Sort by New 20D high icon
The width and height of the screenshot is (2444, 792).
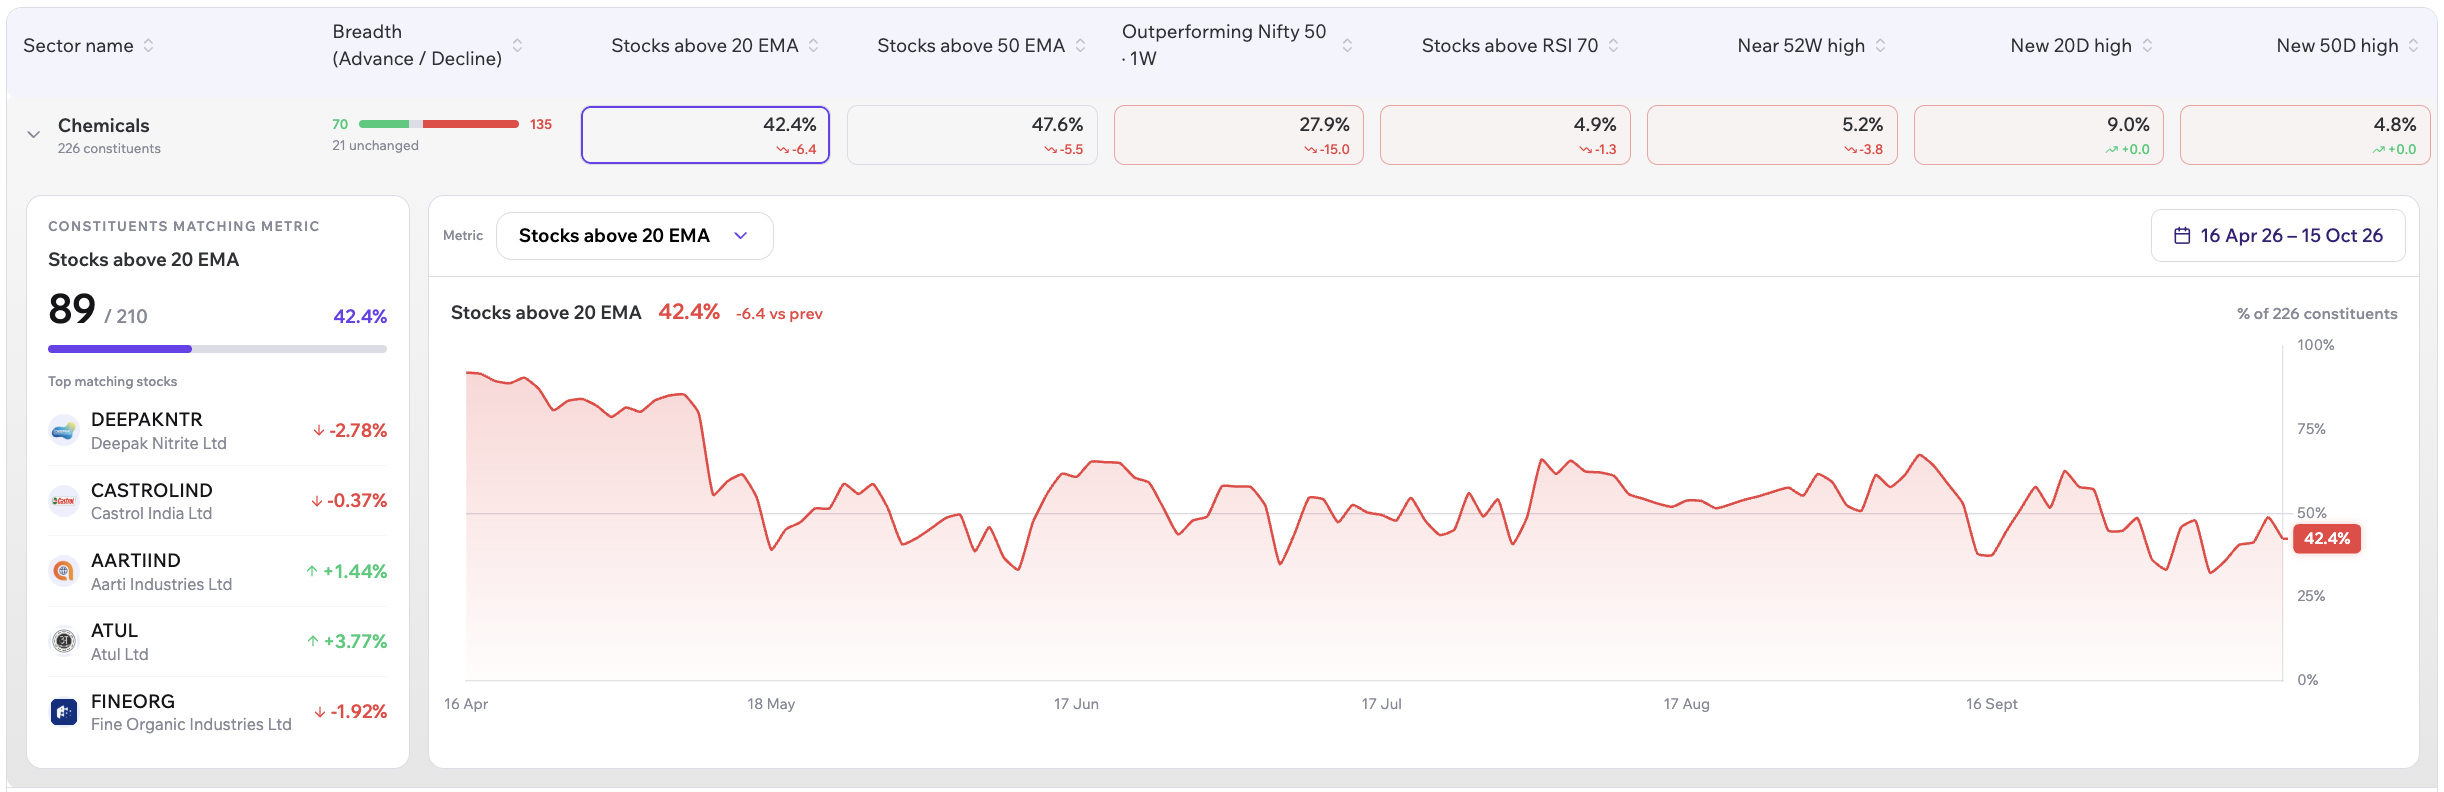pos(2147,45)
